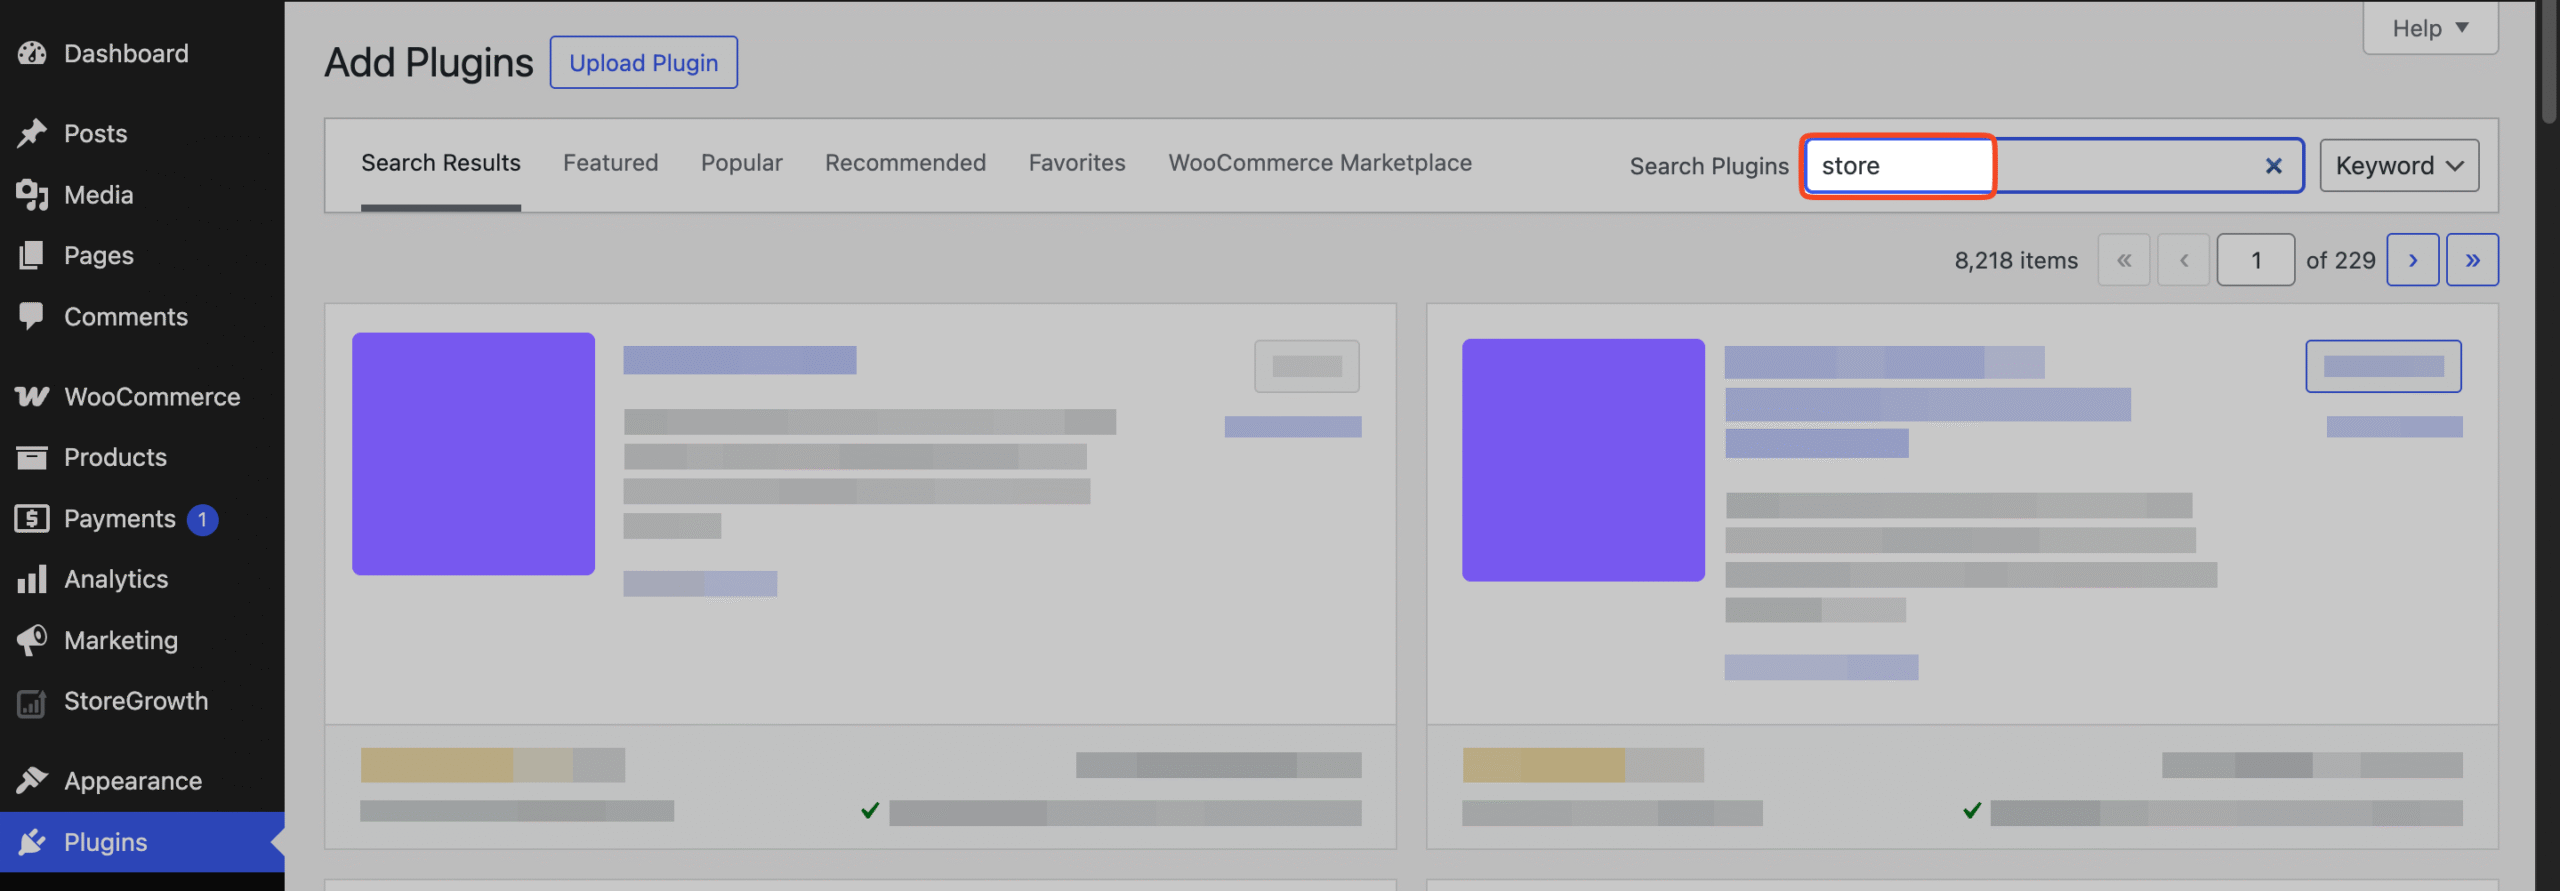This screenshot has width=2560, height=891.
Task: Open WooCommerce menu label
Action: pos(152,397)
